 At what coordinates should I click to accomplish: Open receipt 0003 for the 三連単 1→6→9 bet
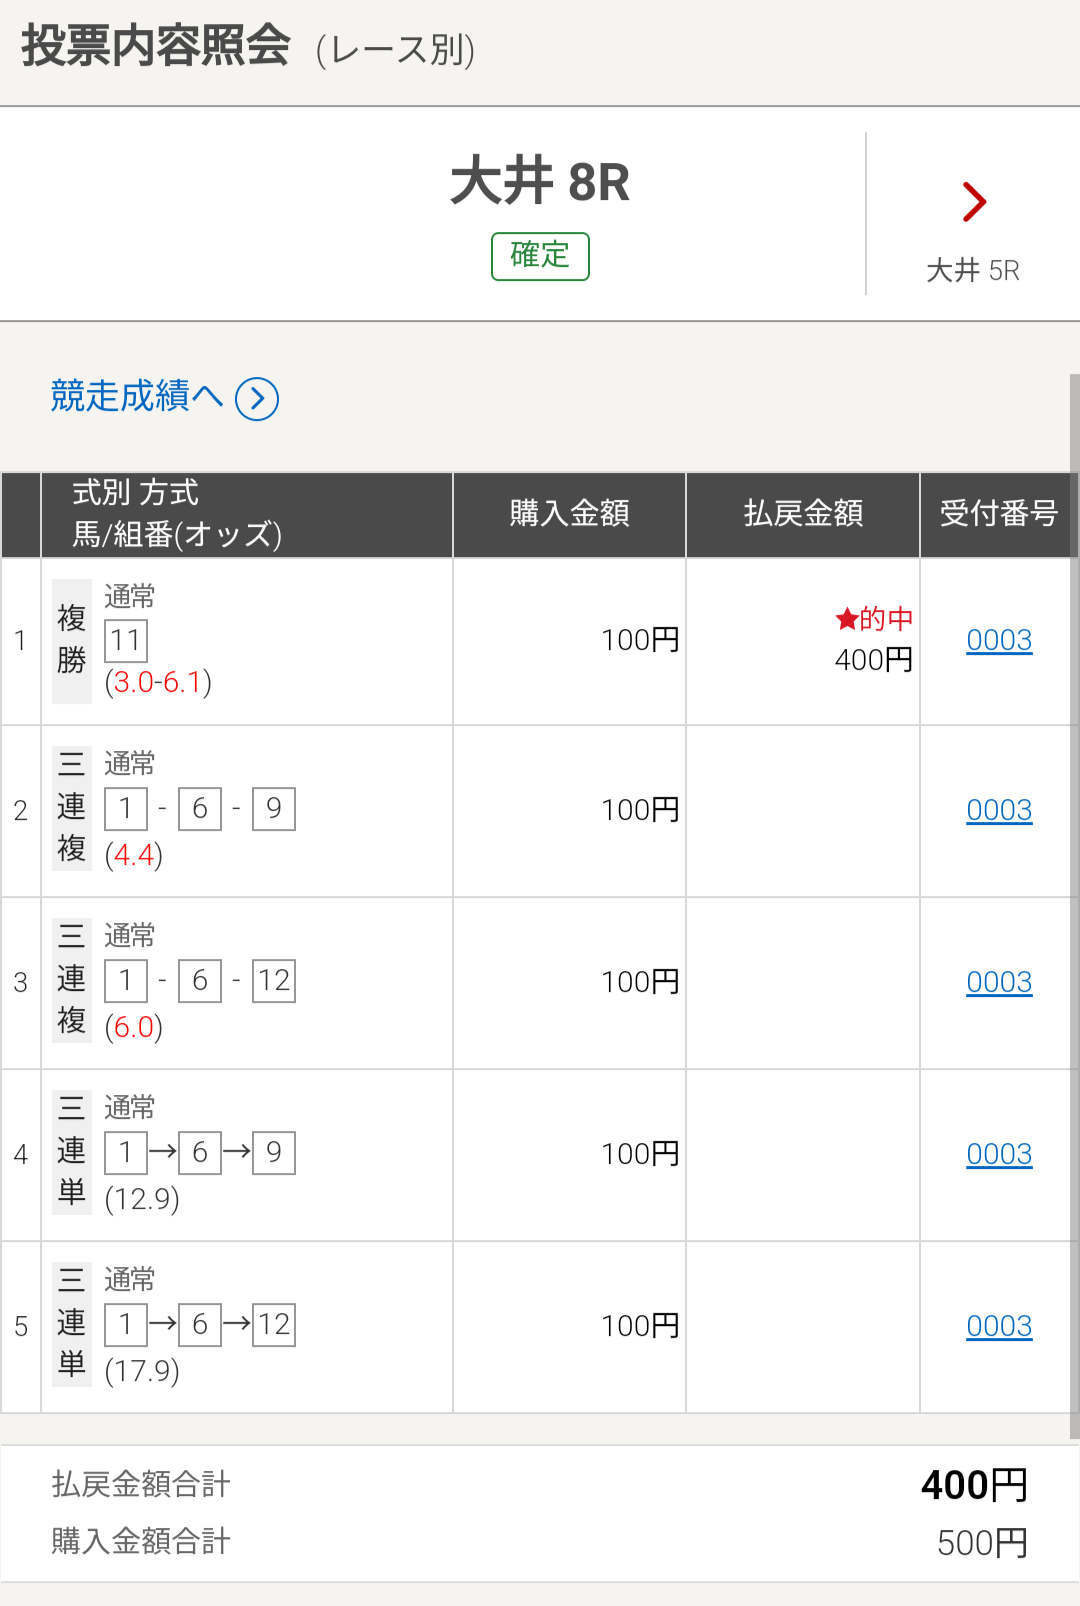pyautogui.click(x=999, y=1154)
